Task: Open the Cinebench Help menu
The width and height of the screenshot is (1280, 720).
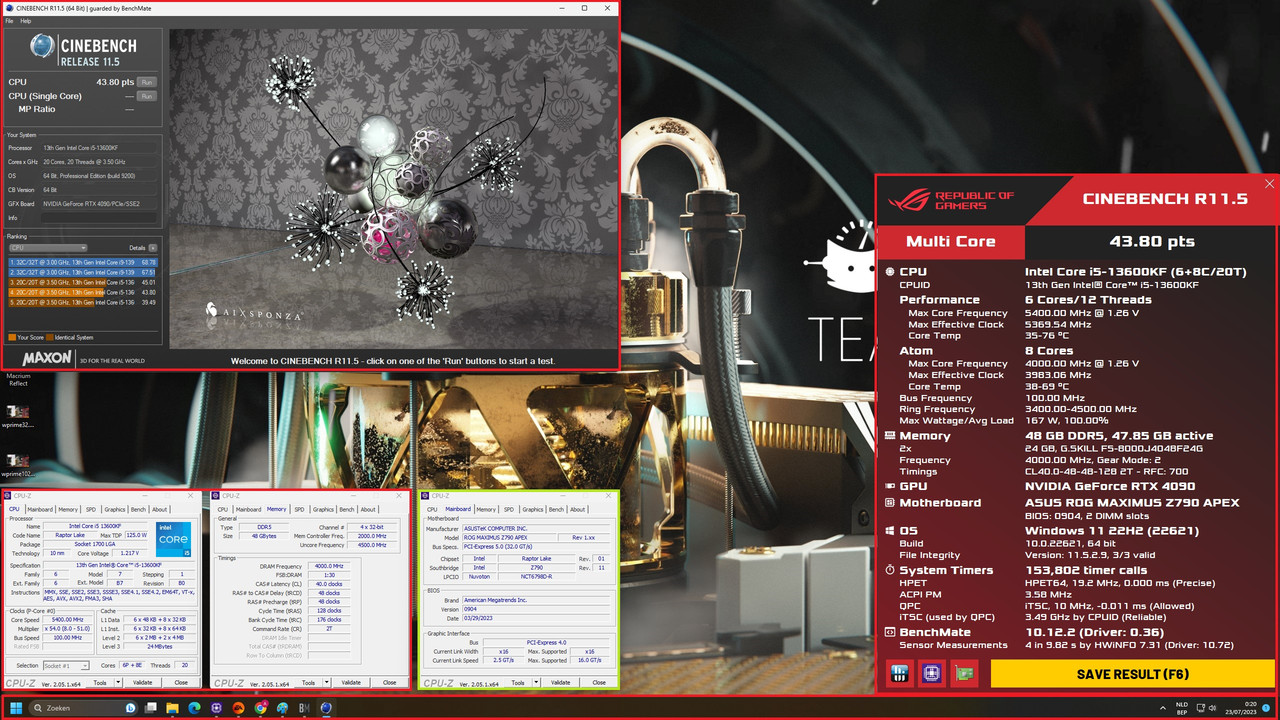Action: (x=26, y=21)
